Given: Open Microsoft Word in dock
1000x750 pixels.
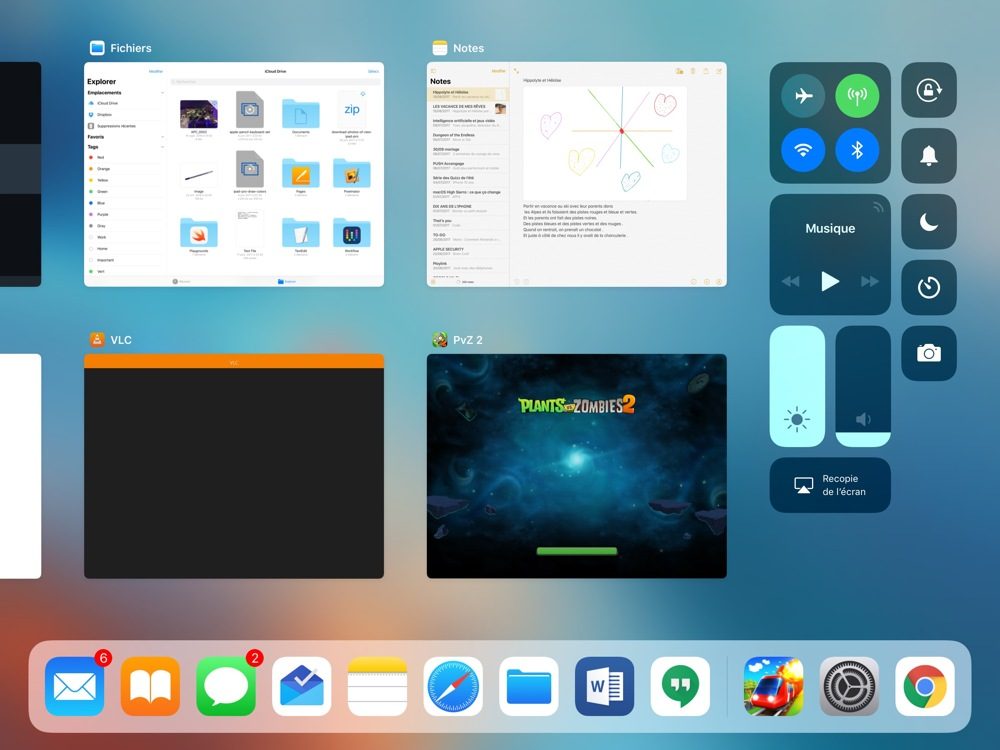Looking at the screenshot, I should [x=604, y=687].
